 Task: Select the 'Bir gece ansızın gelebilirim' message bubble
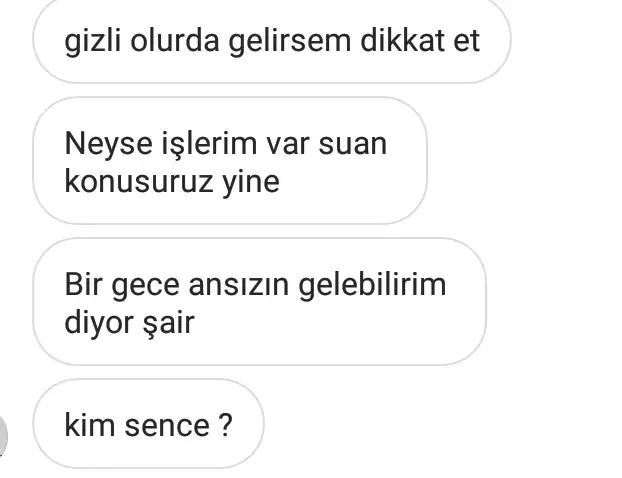click(259, 301)
